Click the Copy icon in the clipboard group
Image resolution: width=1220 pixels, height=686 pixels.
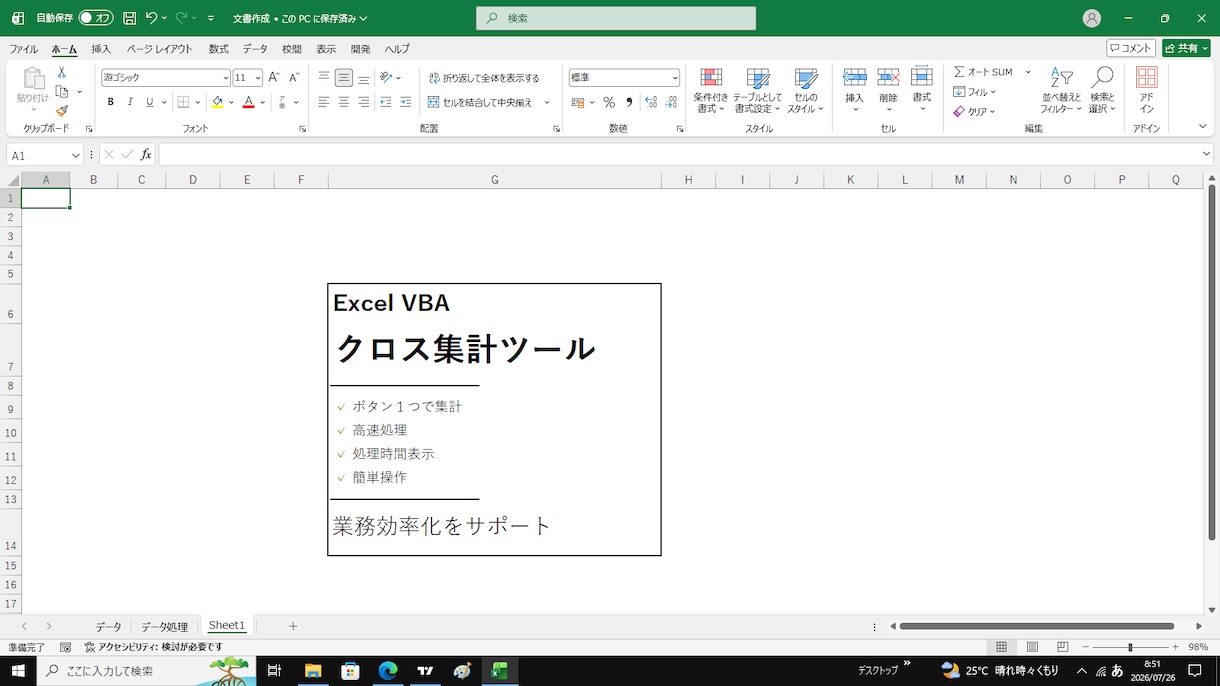(x=61, y=92)
